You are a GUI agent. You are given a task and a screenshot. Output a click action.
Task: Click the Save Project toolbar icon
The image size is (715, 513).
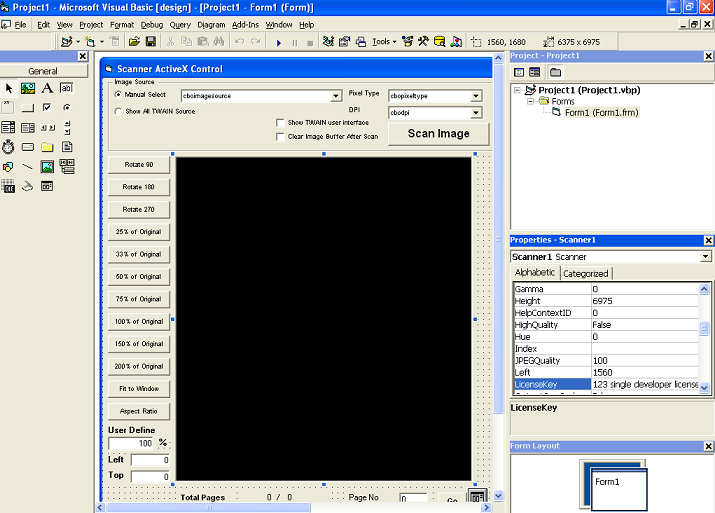[150, 42]
